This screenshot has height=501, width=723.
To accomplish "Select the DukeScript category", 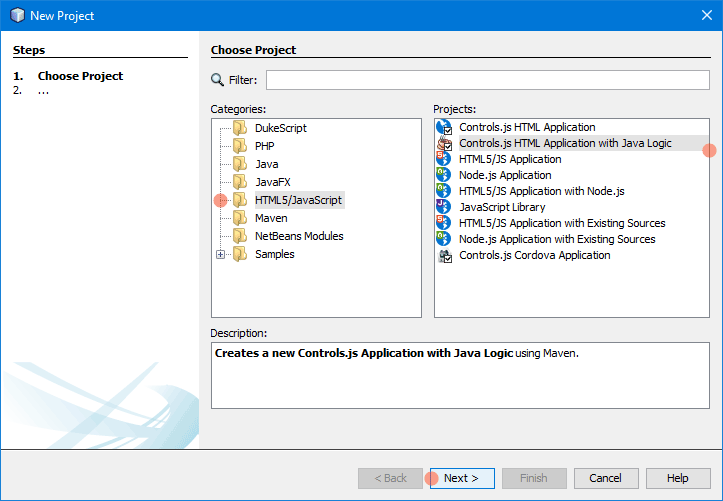I will click(x=280, y=128).
